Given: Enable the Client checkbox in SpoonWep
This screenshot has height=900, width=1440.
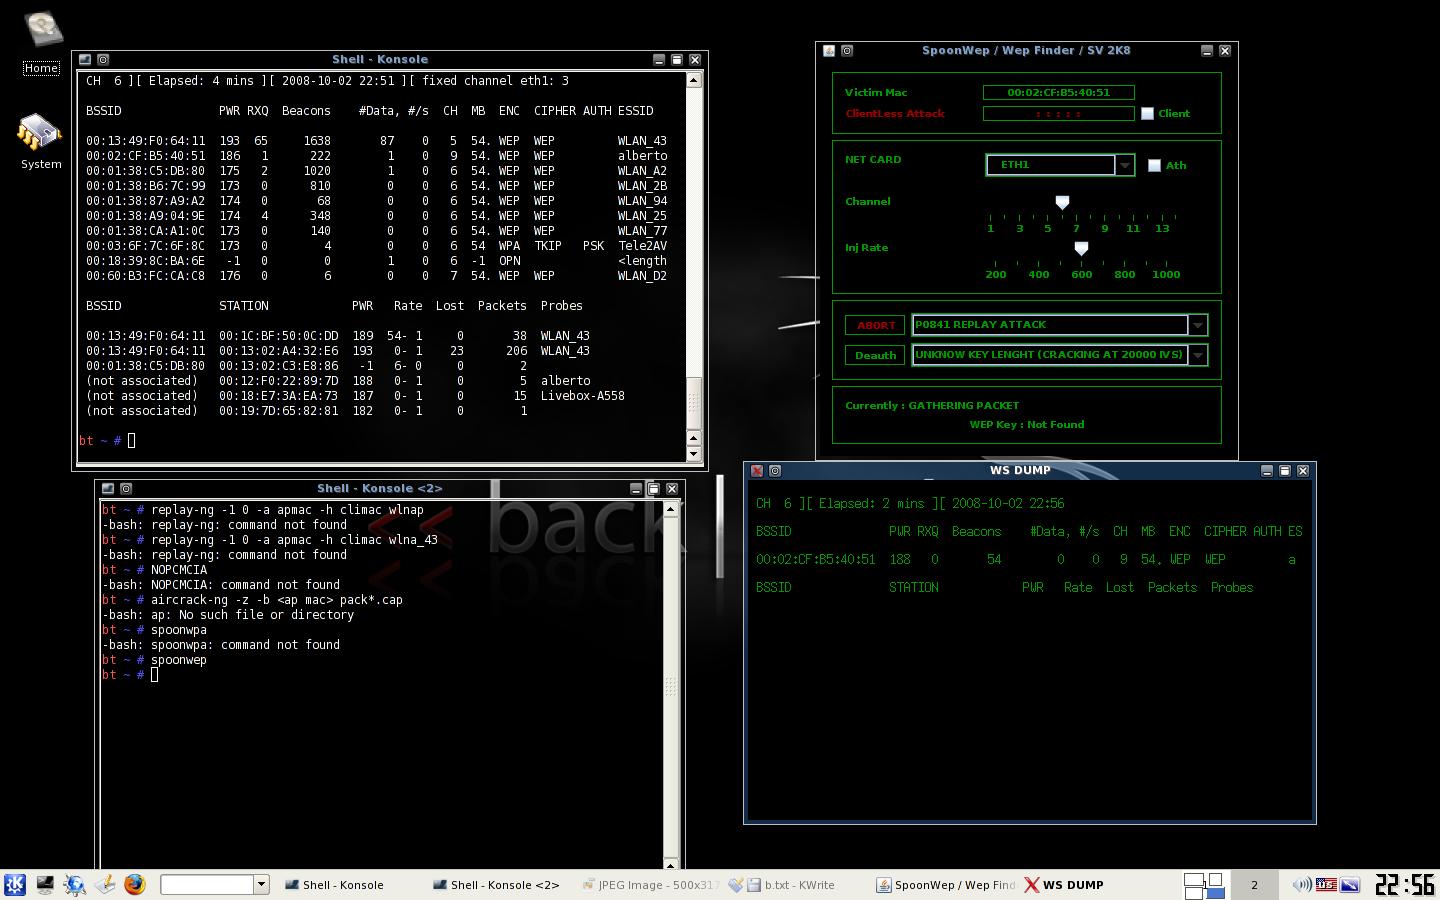Looking at the screenshot, I should click(x=1148, y=114).
